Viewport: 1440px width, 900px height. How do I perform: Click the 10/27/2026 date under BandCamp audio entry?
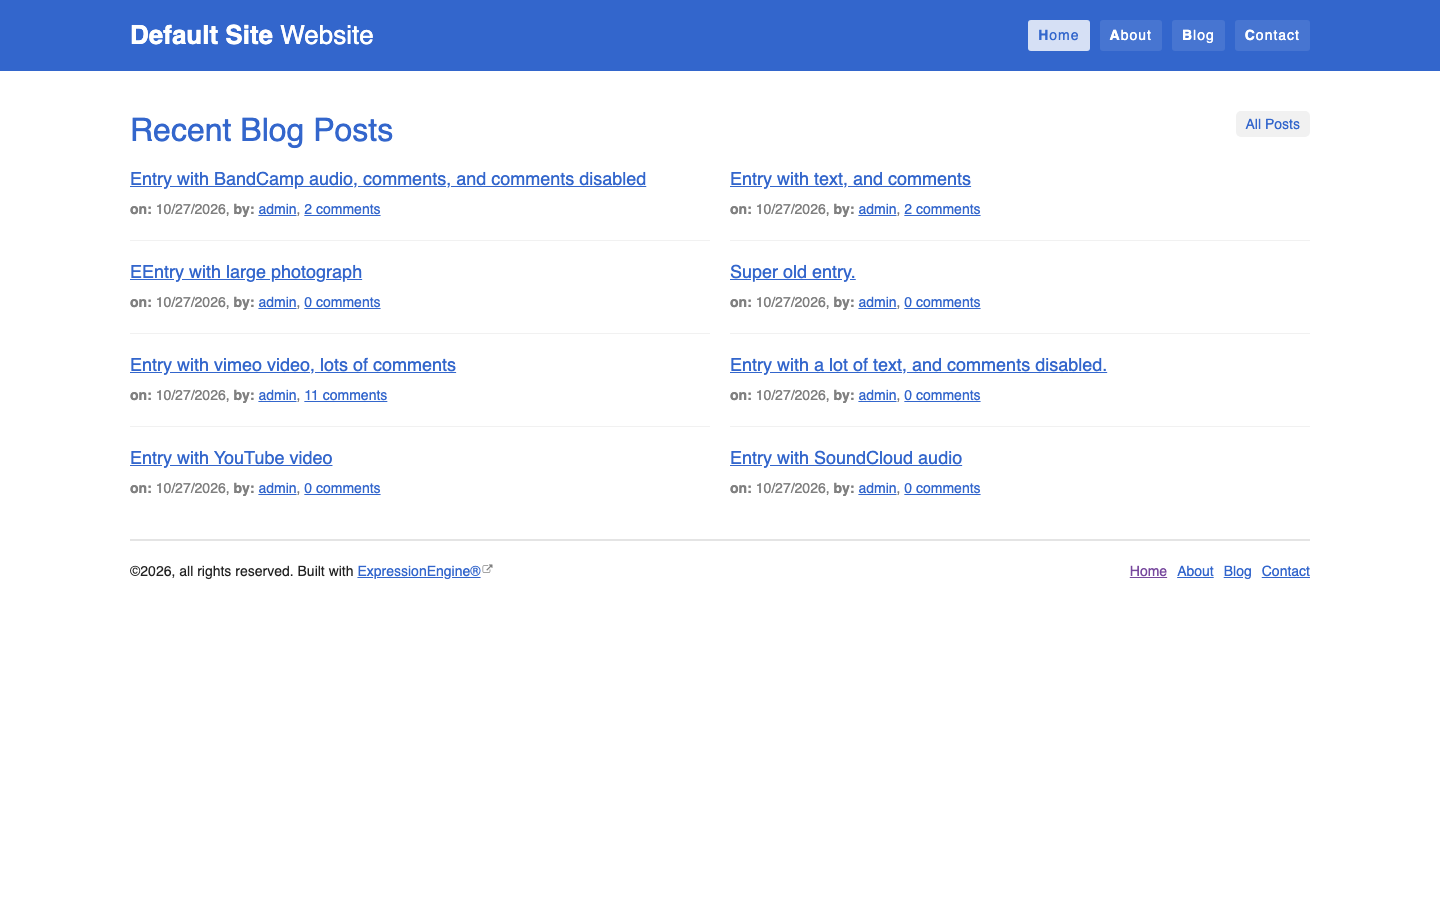tap(191, 209)
